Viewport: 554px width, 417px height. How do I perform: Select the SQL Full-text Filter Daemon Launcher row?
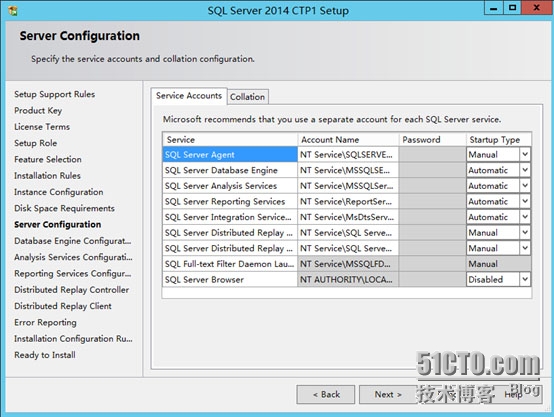[230, 264]
